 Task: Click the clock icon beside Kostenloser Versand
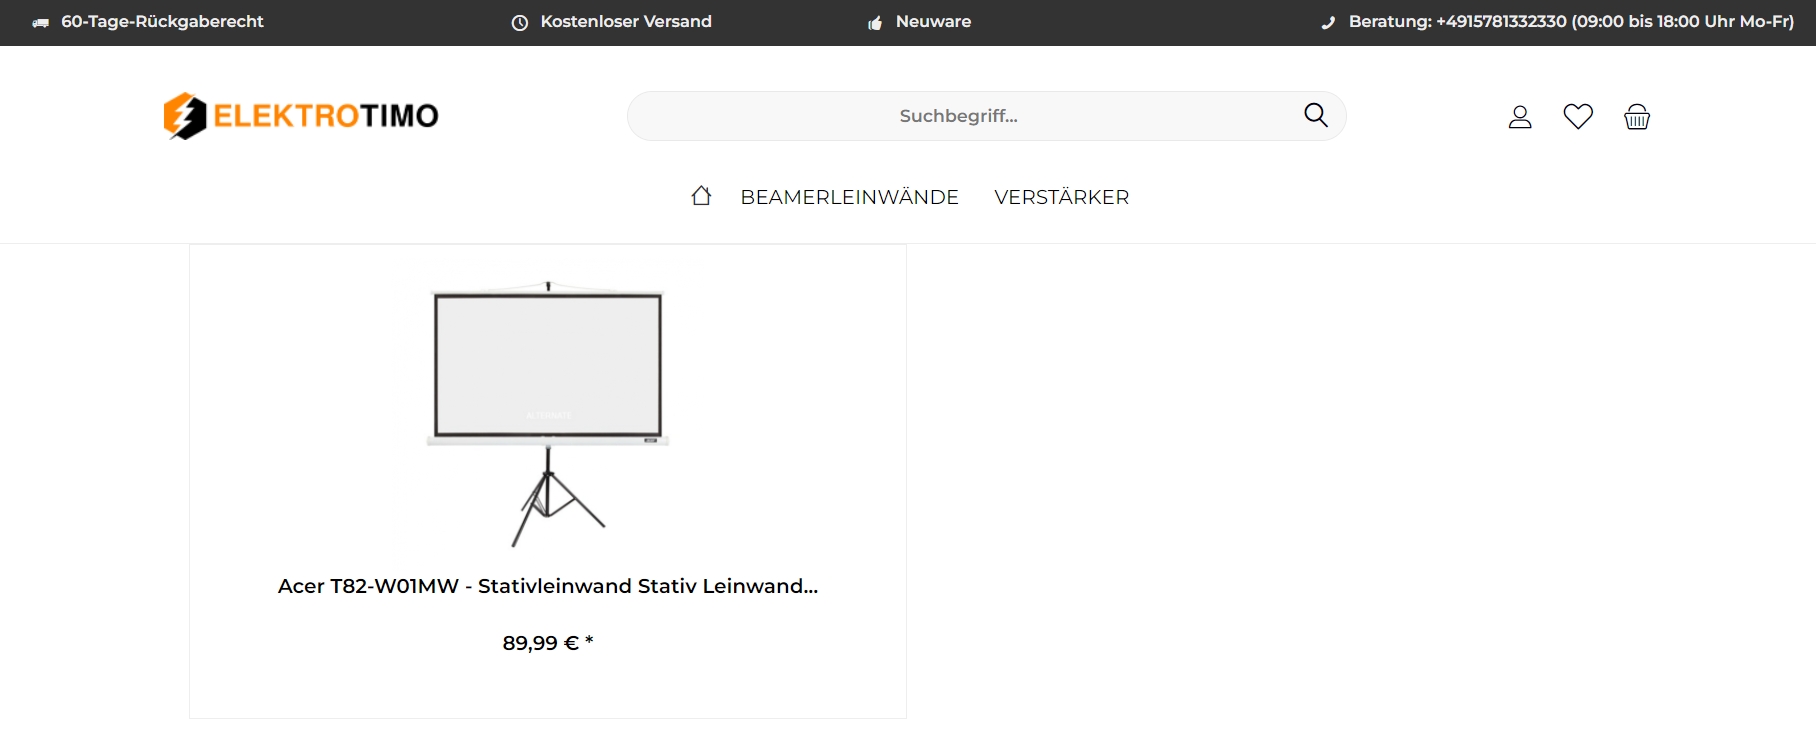click(x=520, y=23)
